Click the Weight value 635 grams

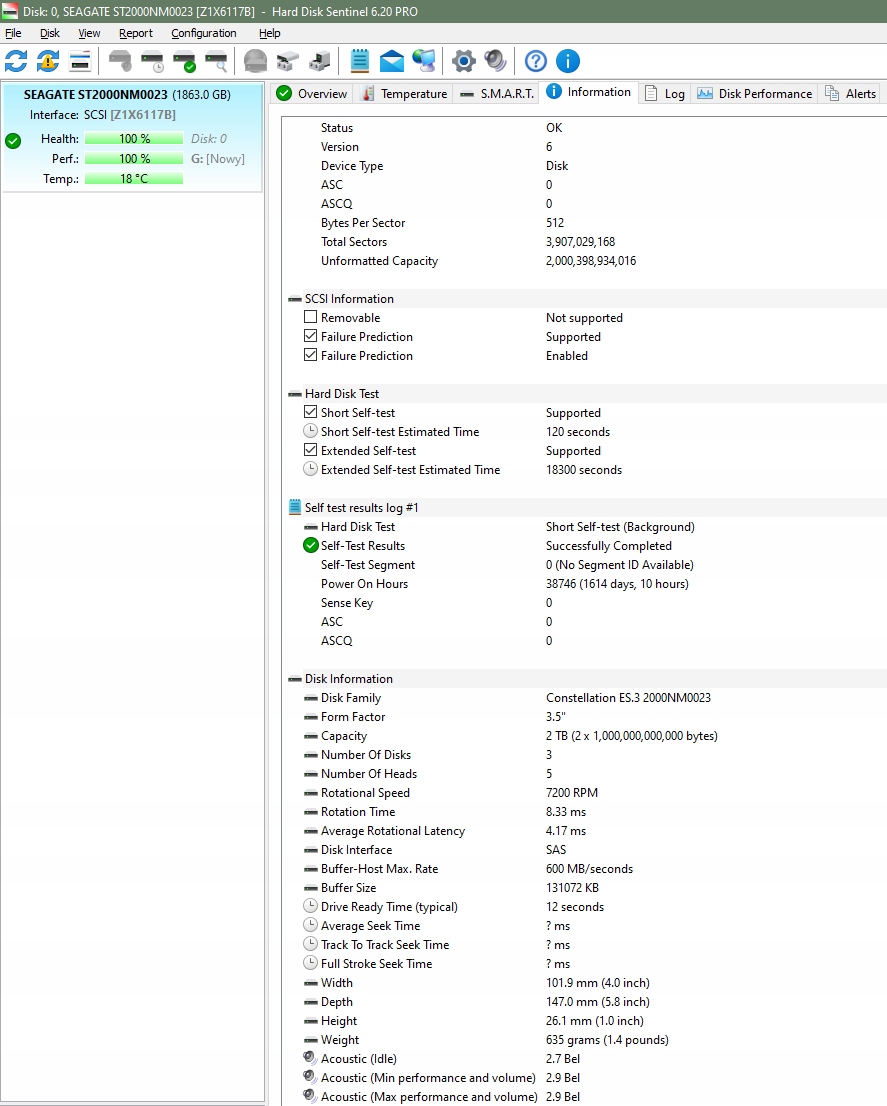point(607,1040)
